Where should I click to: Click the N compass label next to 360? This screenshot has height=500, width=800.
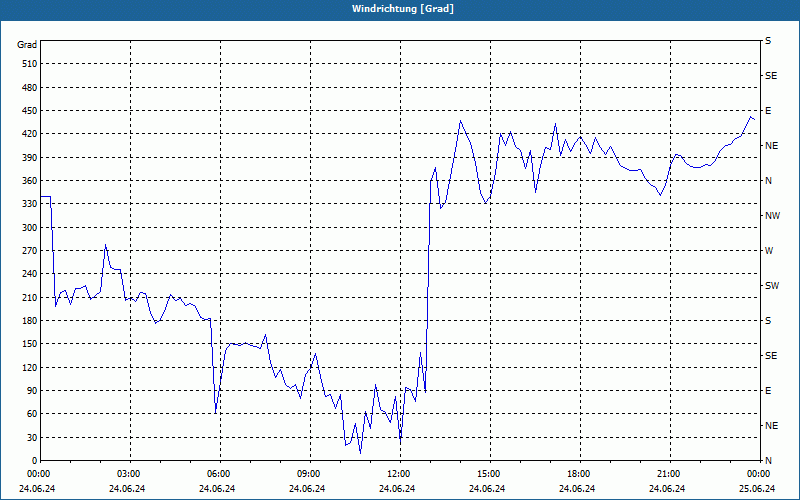pyautogui.click(x=768, y=181)
